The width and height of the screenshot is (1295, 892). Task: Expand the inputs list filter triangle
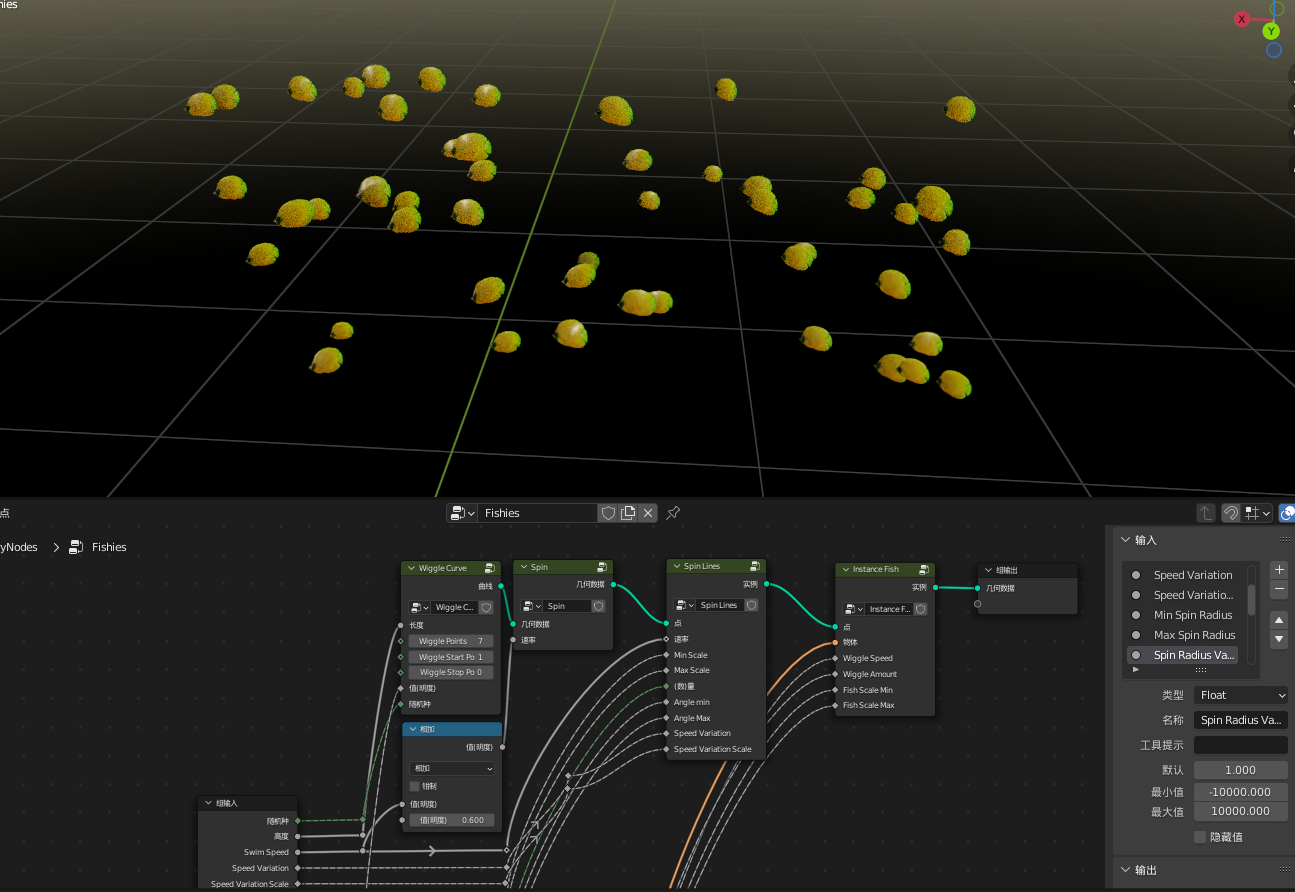coord(1135,669)
